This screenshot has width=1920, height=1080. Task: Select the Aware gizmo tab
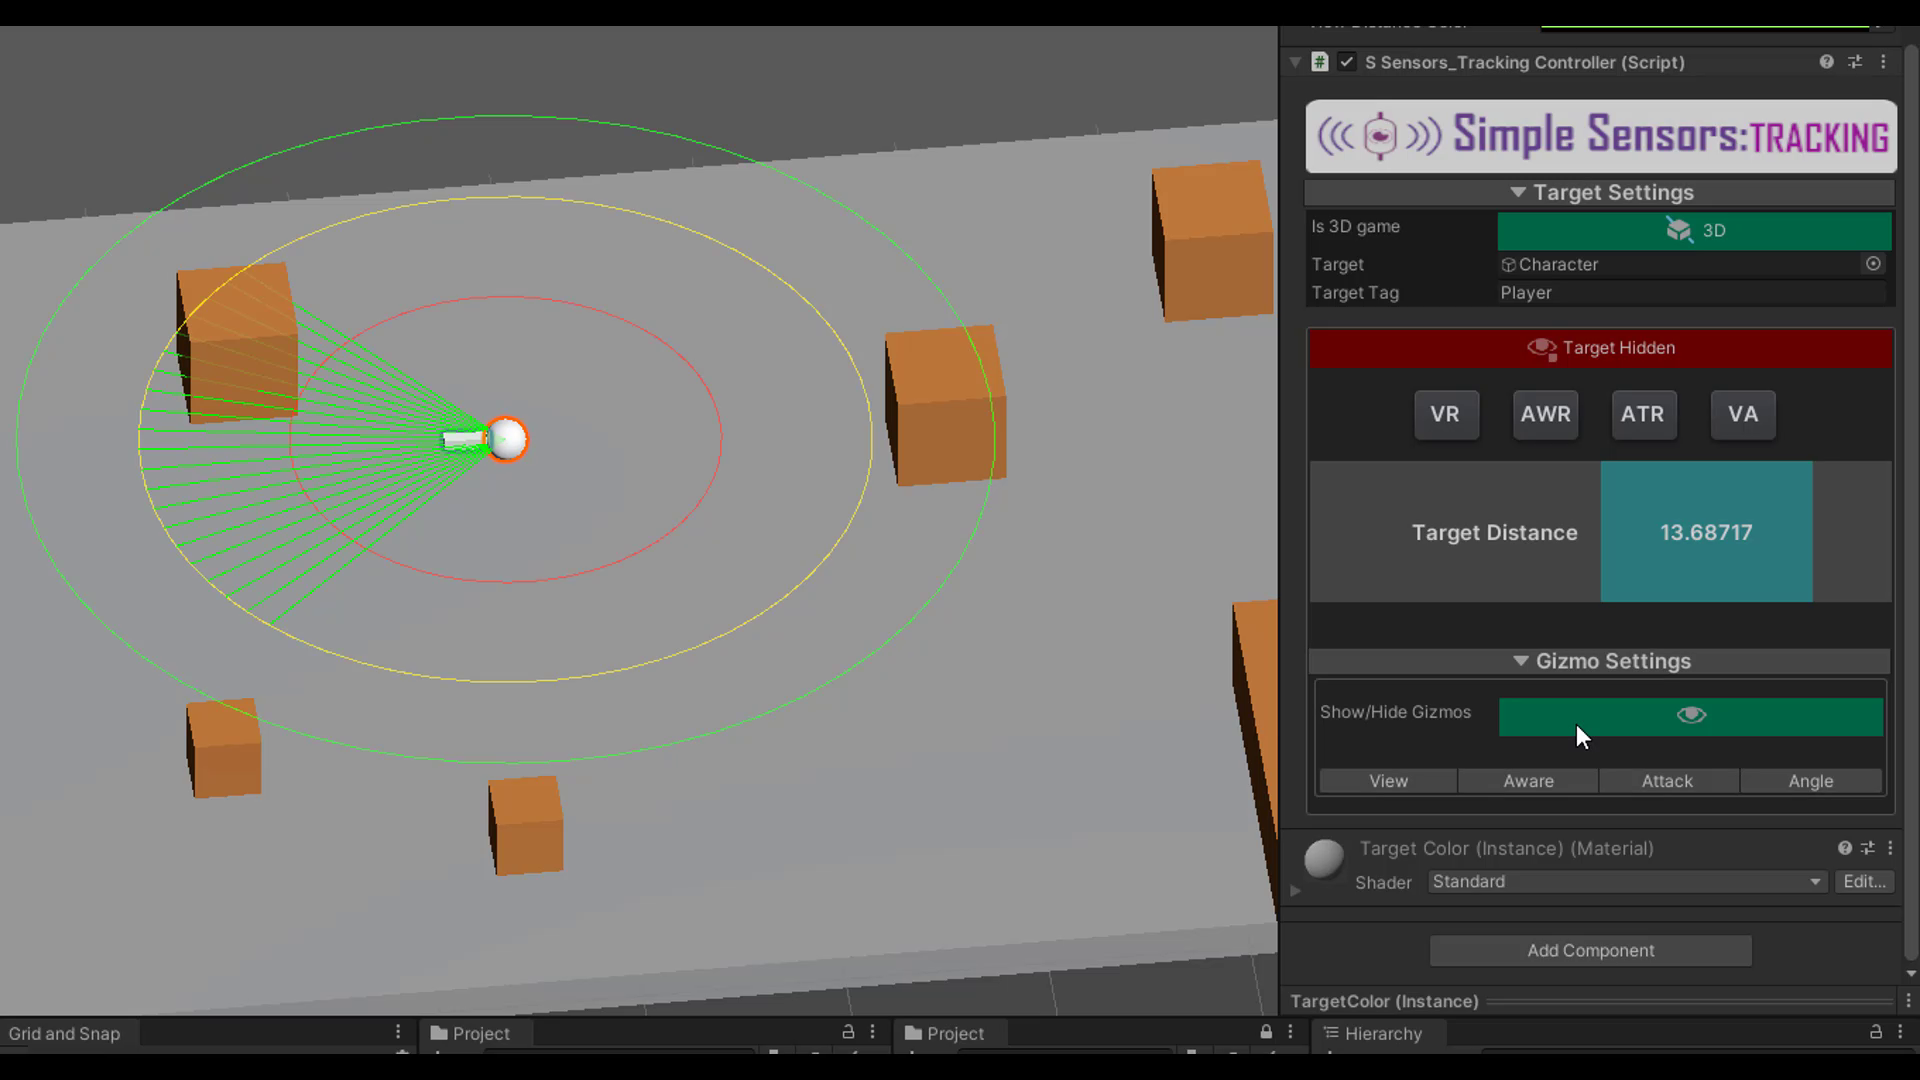[x=1528, y=781]
